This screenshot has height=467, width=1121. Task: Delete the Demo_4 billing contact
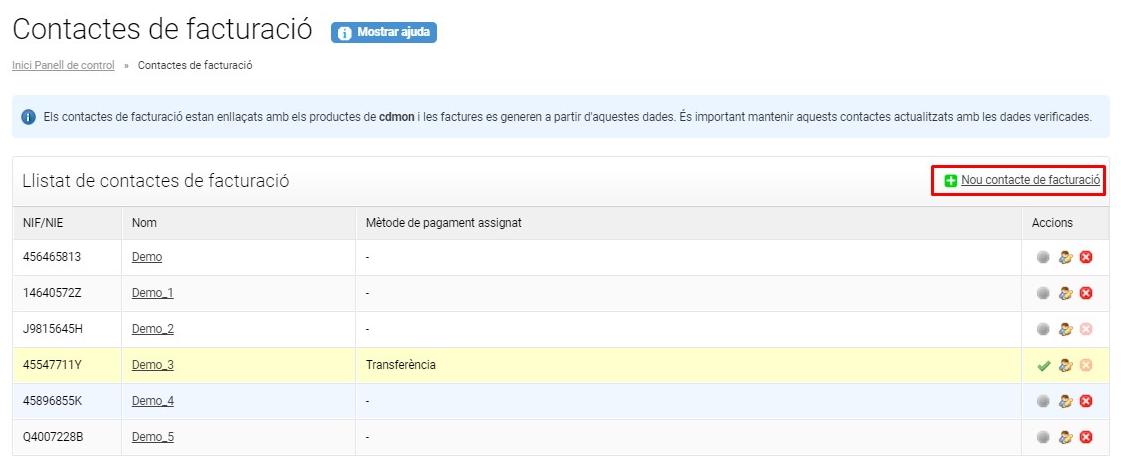tap(1086, 400)
